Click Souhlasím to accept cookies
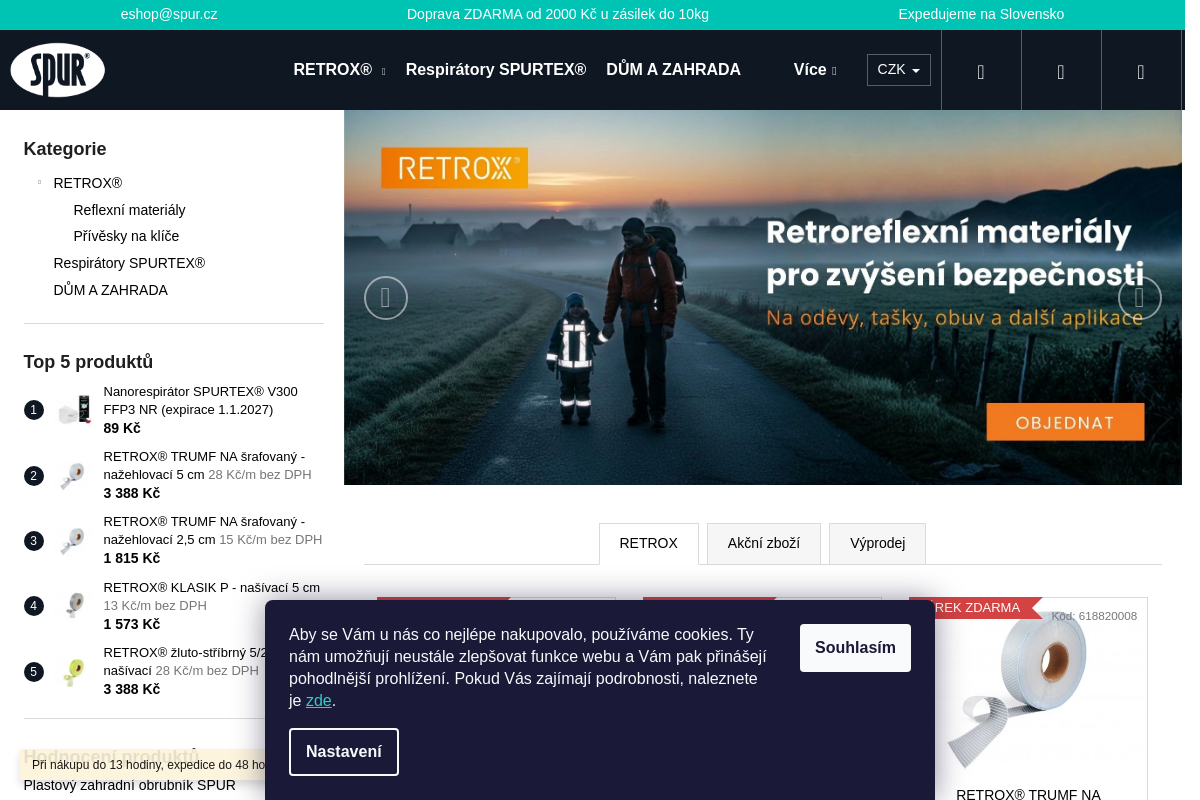Image resolution: width=1200 pixels, height=800 pixels. click(855, 648)
